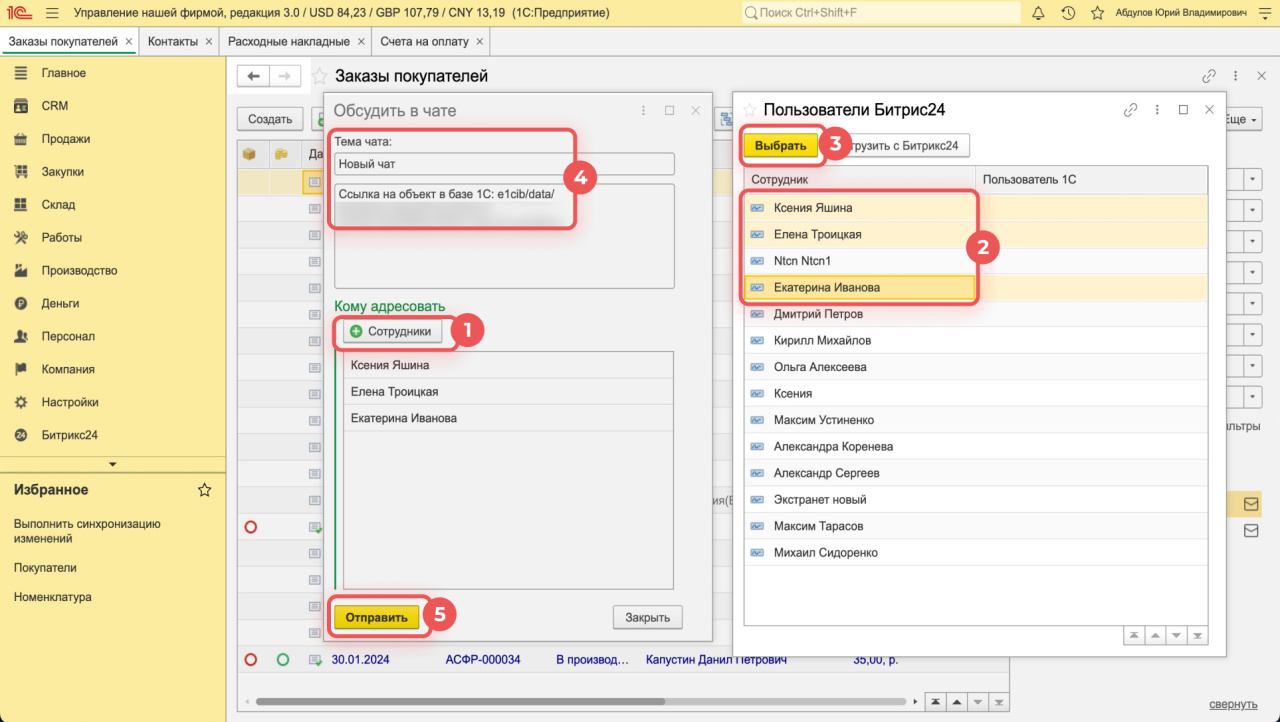
Task: Click the "Деньги" ruble icon
Action: (x=21, y=304)
